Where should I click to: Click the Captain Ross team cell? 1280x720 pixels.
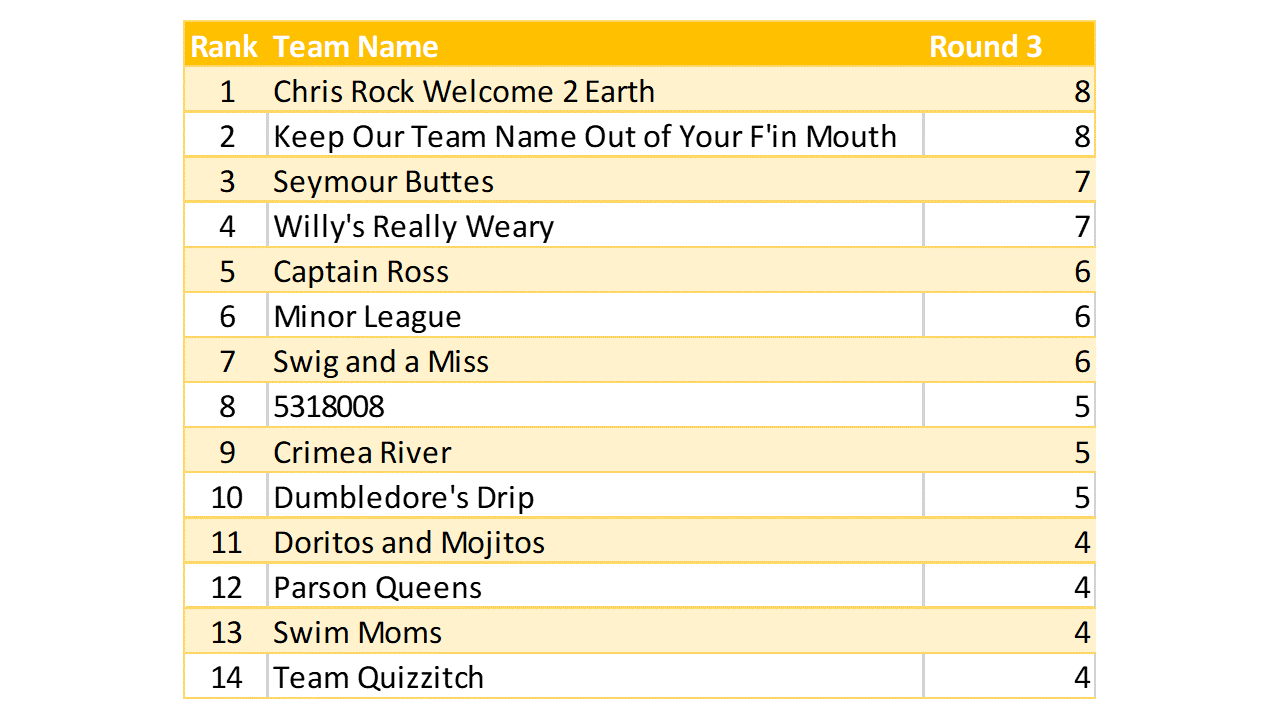(x=361, y=272)
